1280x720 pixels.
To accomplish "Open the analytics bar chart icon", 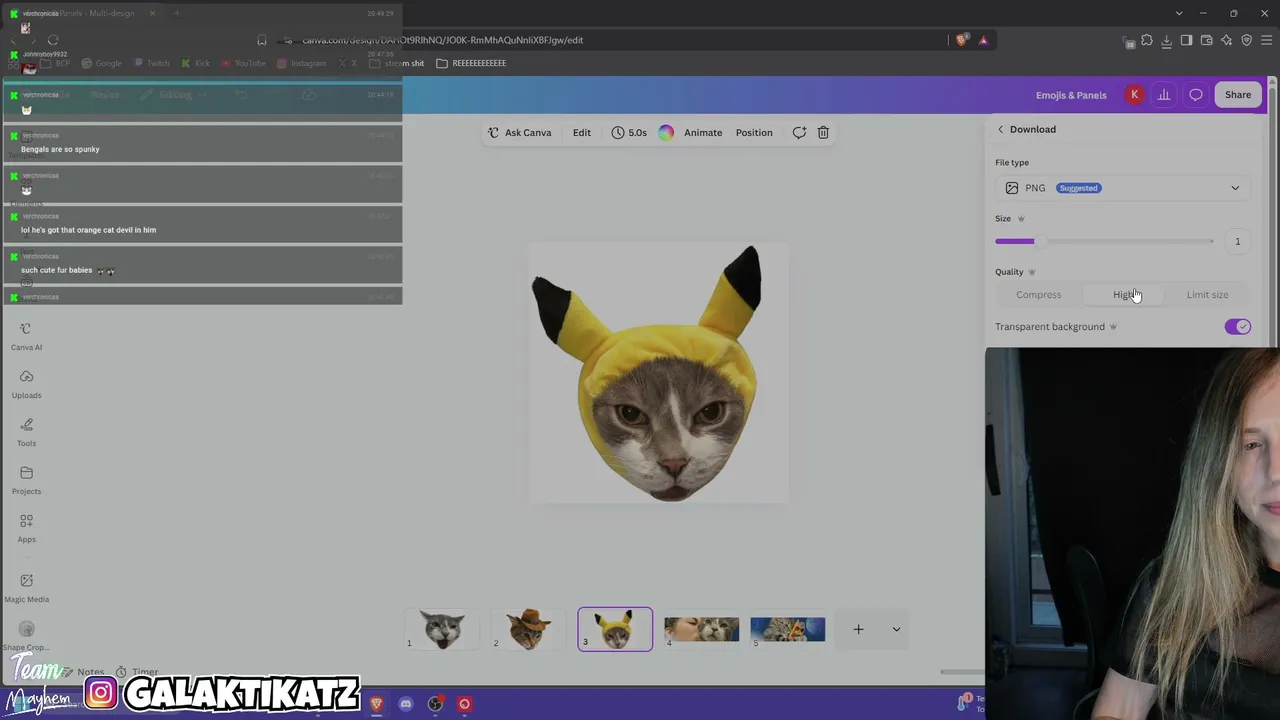I will [1164, 95].
